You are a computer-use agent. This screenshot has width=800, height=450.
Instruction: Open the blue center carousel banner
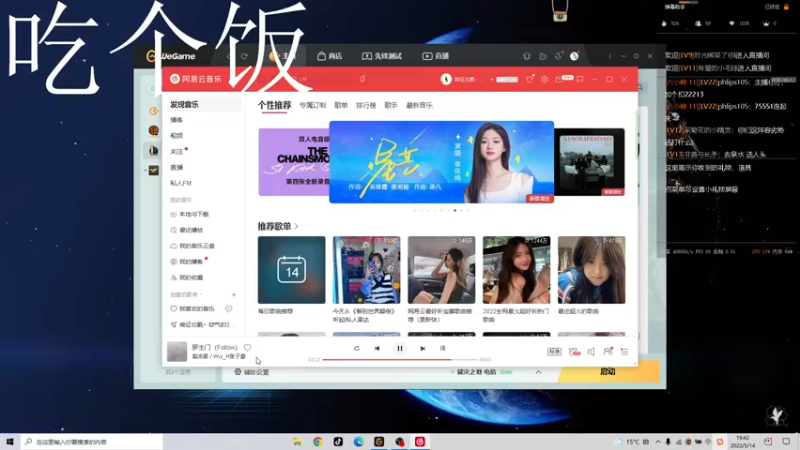click(x=441, y=162)
